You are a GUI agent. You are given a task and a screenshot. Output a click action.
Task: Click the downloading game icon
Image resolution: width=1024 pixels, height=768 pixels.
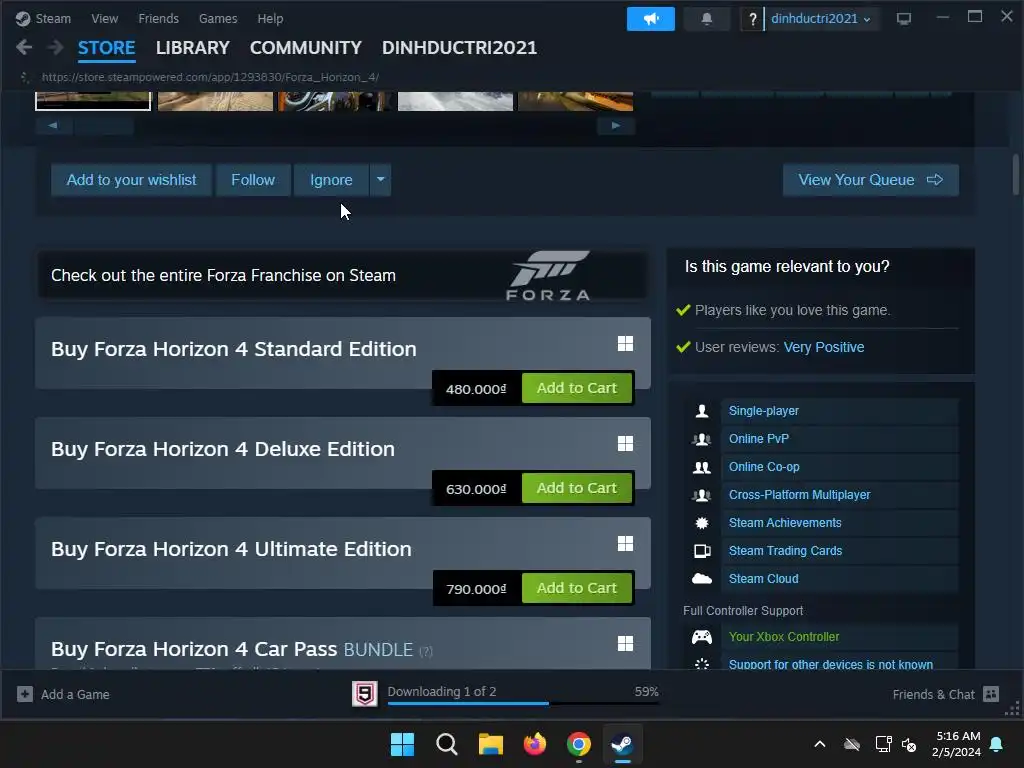tap(364, 694)
